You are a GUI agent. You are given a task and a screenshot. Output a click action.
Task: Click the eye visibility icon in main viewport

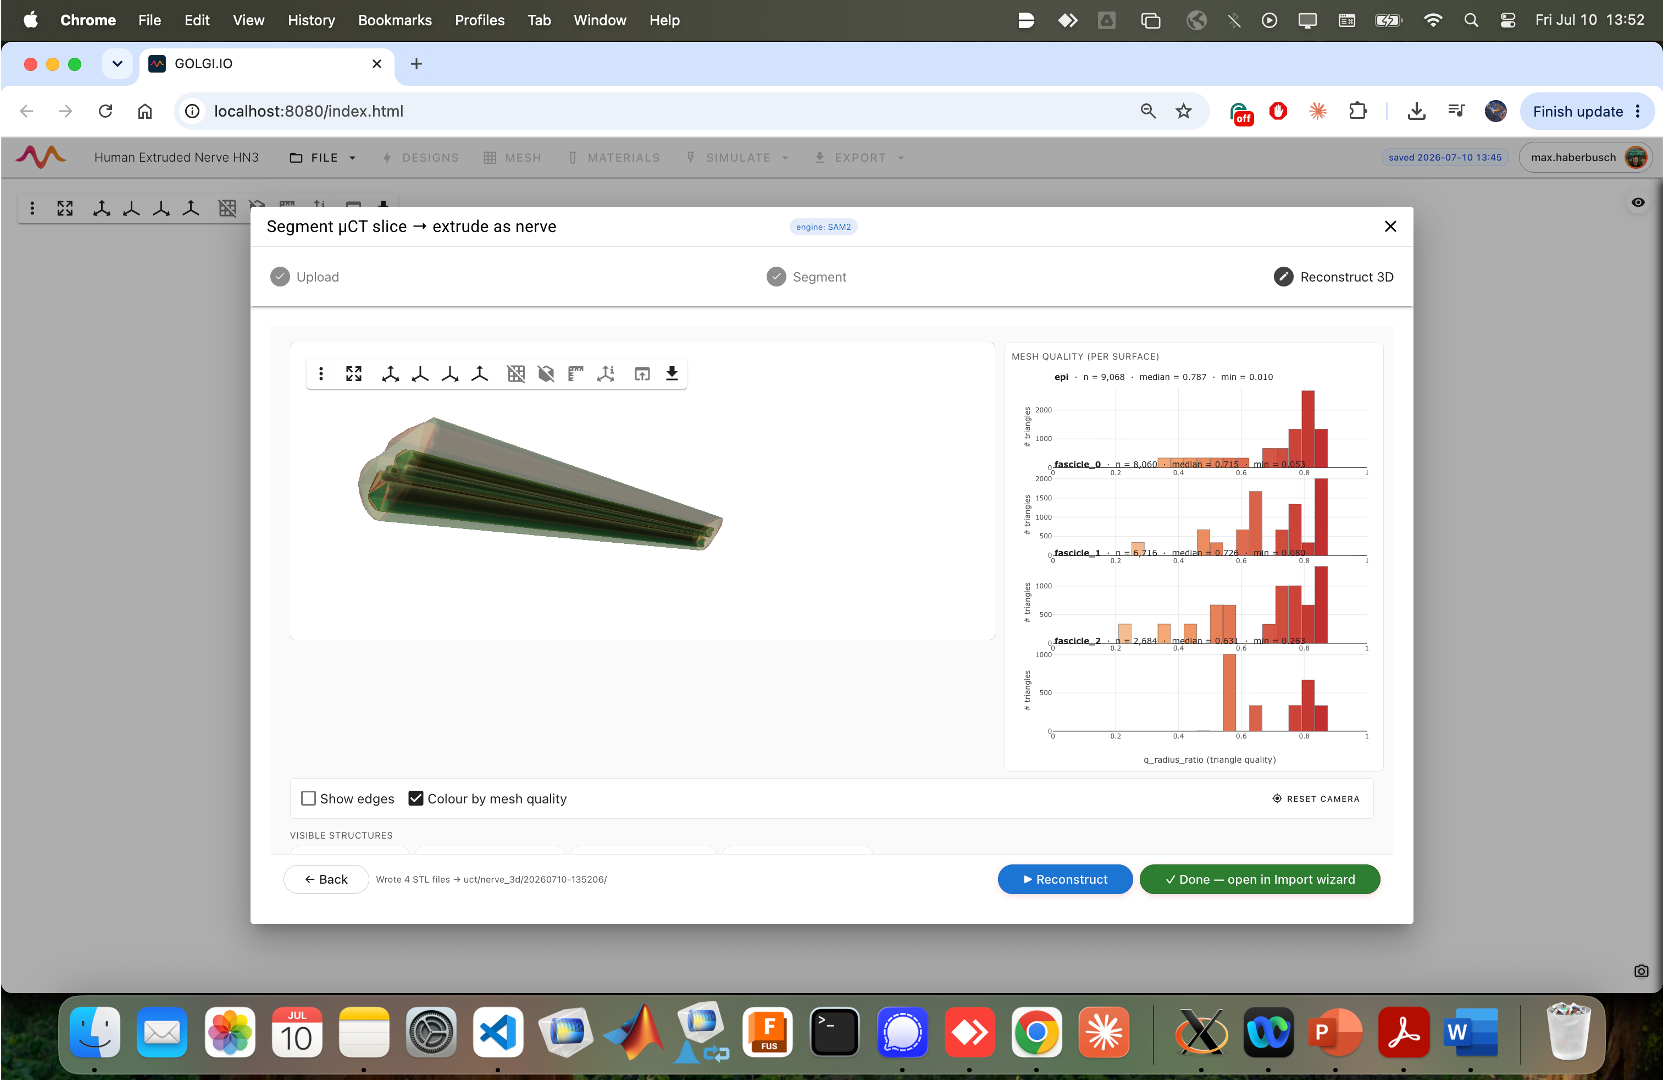click(1638, 203)
